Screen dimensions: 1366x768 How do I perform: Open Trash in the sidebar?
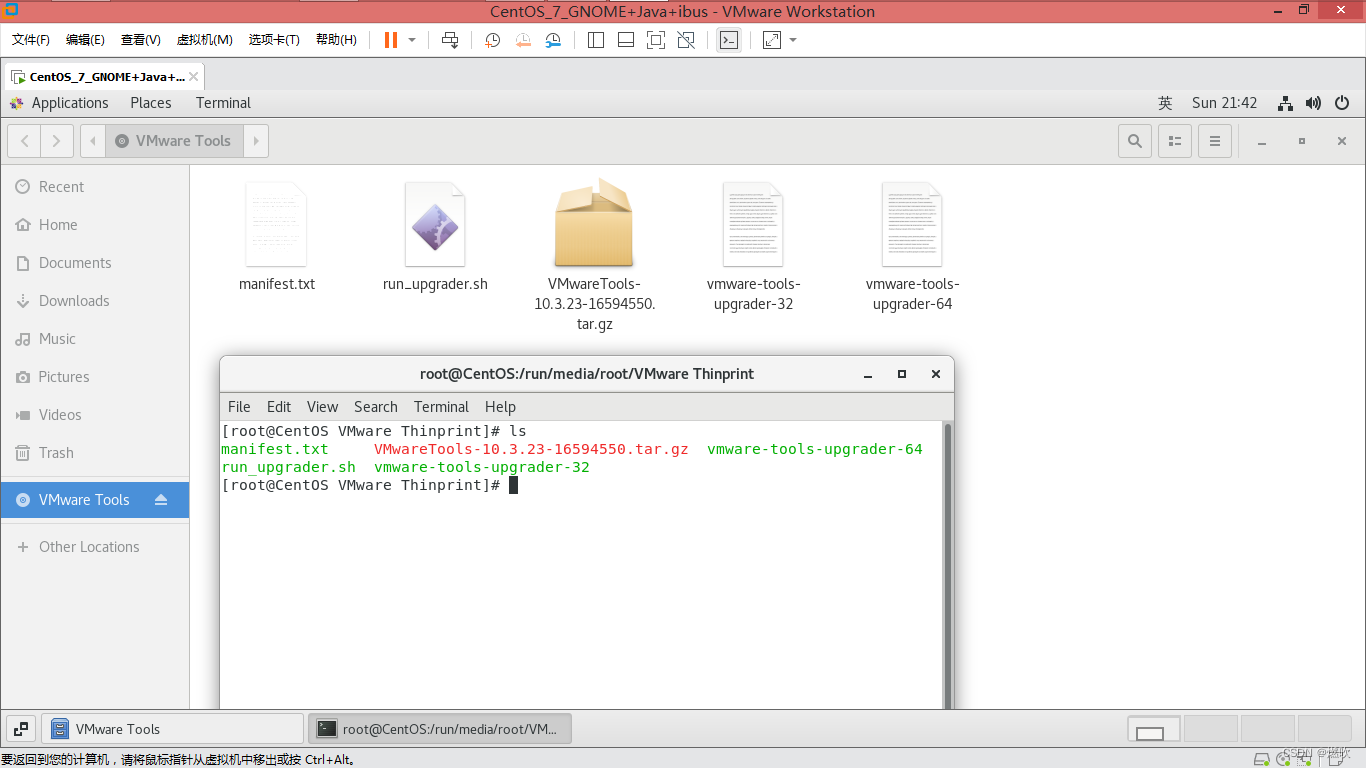tap(95, 453)
